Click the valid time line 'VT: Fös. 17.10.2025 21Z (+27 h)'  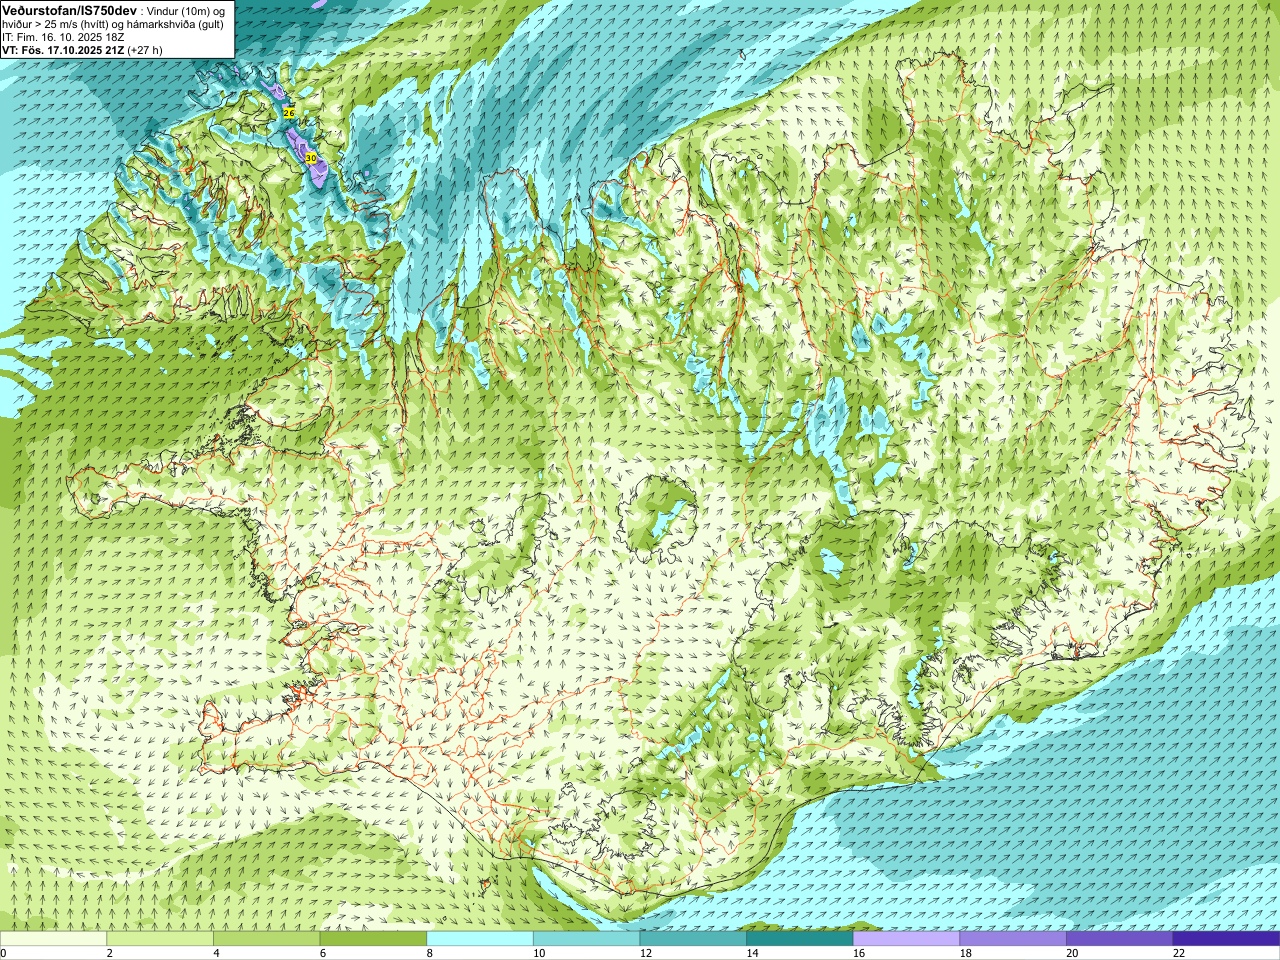pos(82,50)
